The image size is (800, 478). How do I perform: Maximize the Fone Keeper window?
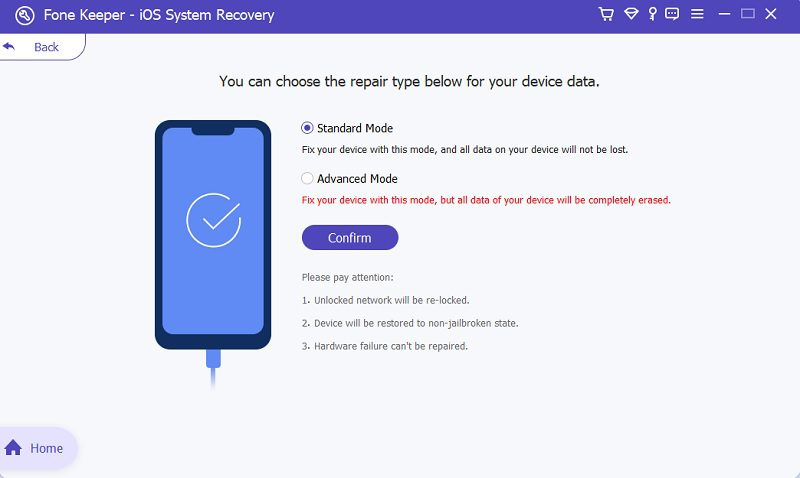[x=747, y=15]
